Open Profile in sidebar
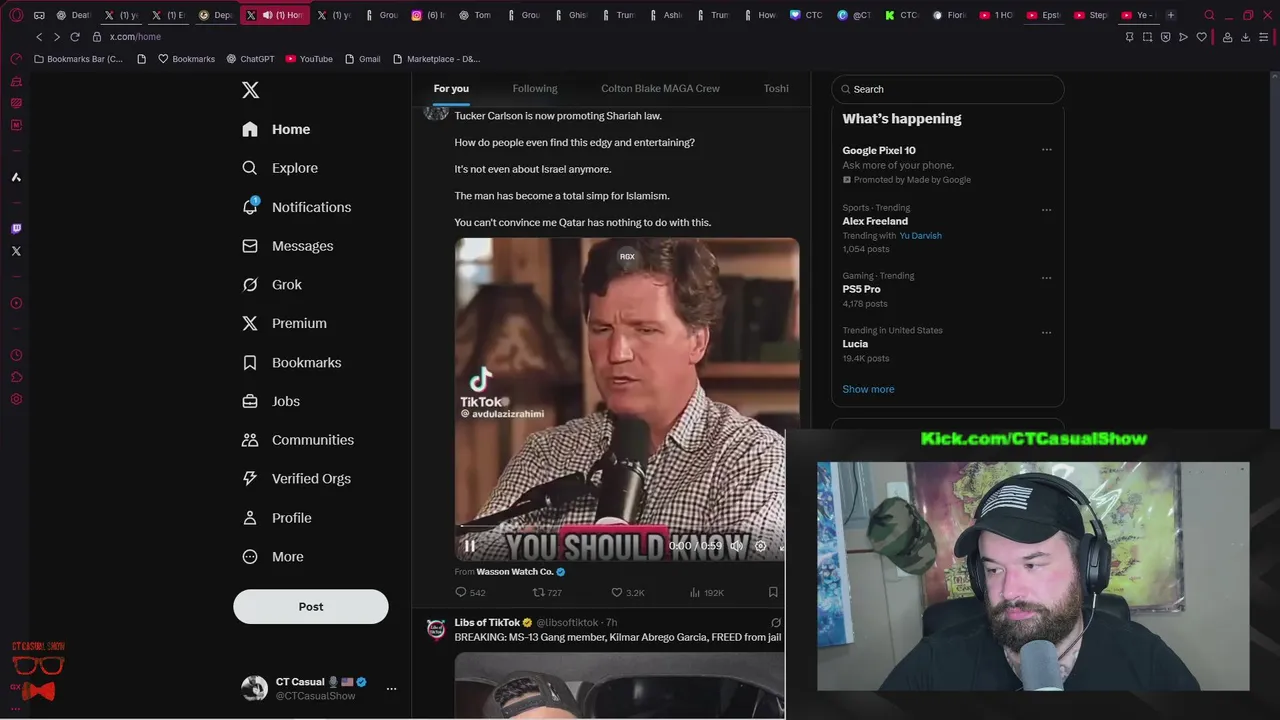The height and width of the screenshot is (720, 1280). pos(276,518)
